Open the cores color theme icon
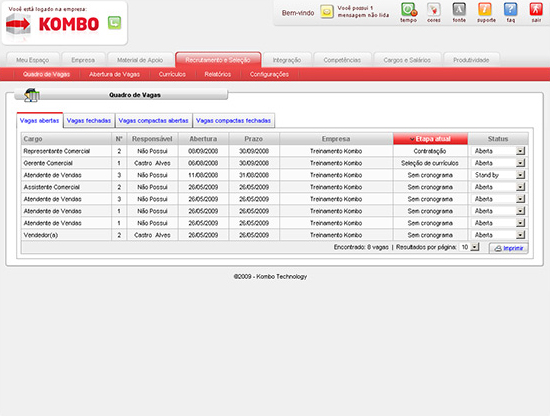 point(434,9)
